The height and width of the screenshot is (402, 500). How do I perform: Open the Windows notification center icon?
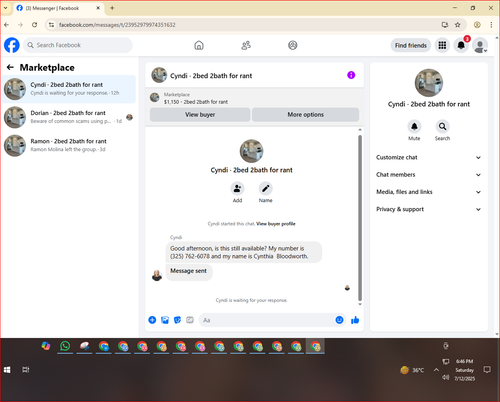click(x=487, y=370)
